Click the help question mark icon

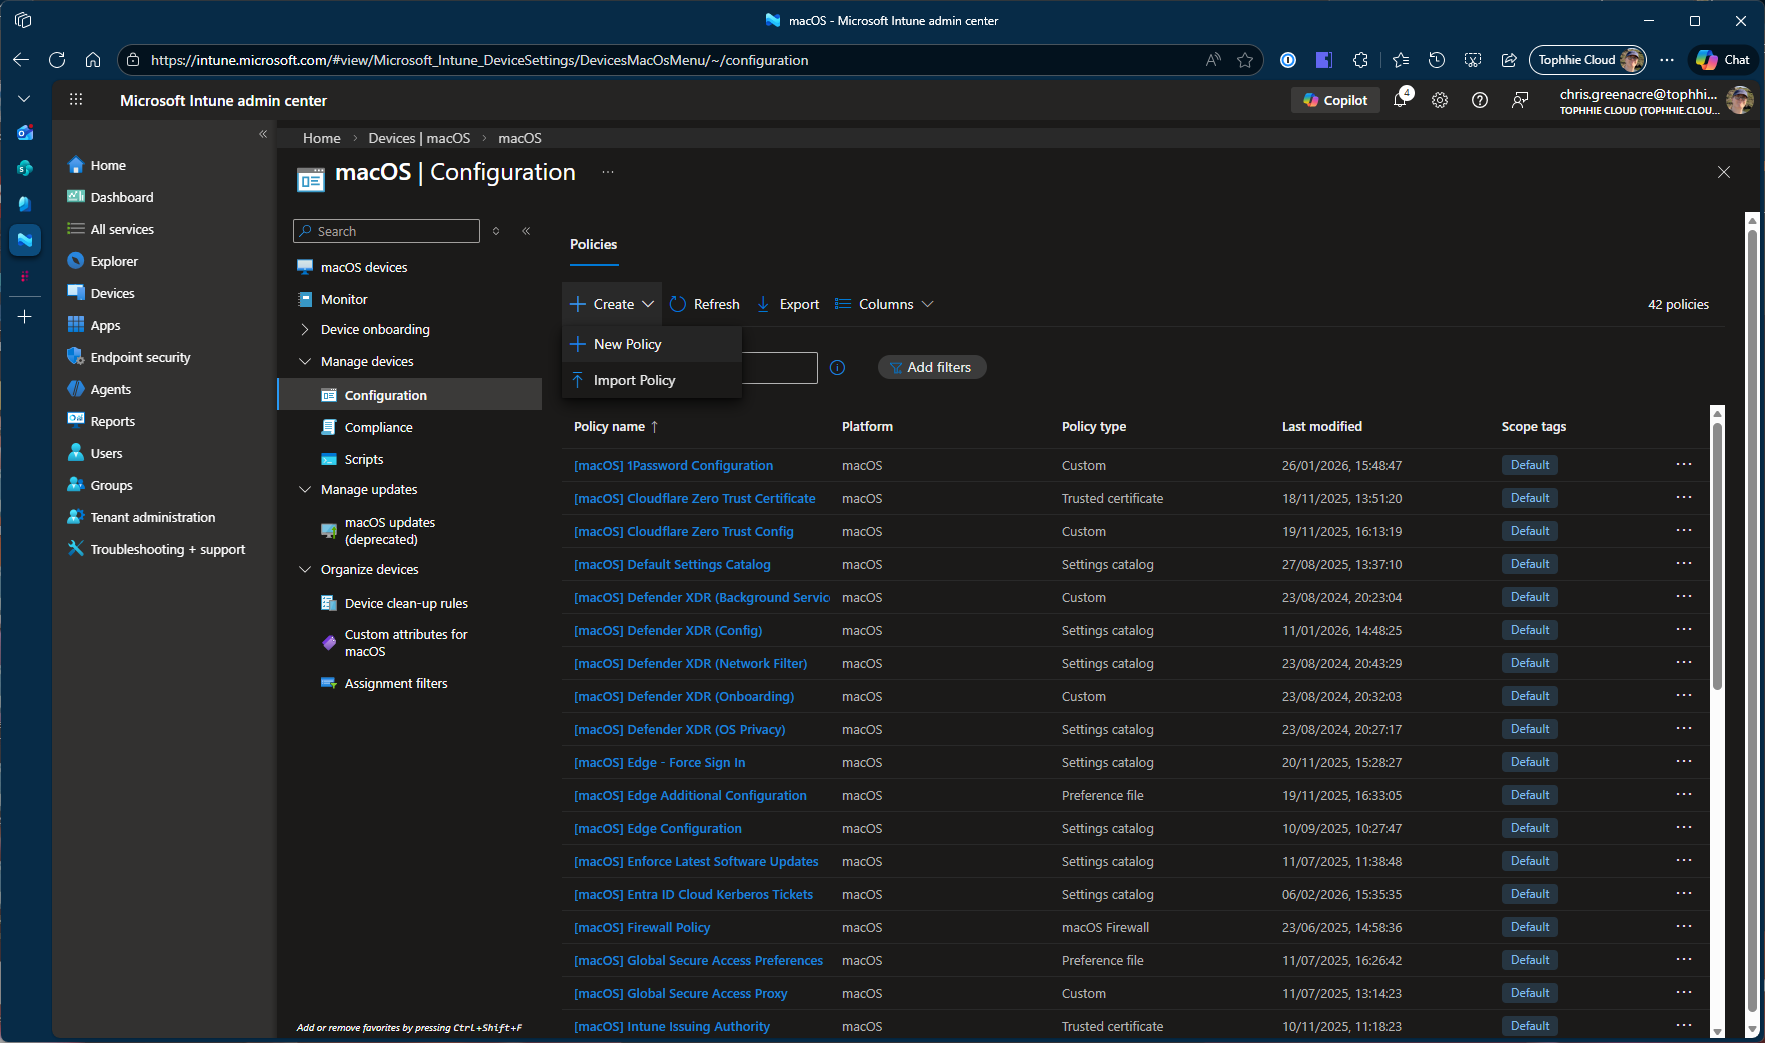point(1480,100)
